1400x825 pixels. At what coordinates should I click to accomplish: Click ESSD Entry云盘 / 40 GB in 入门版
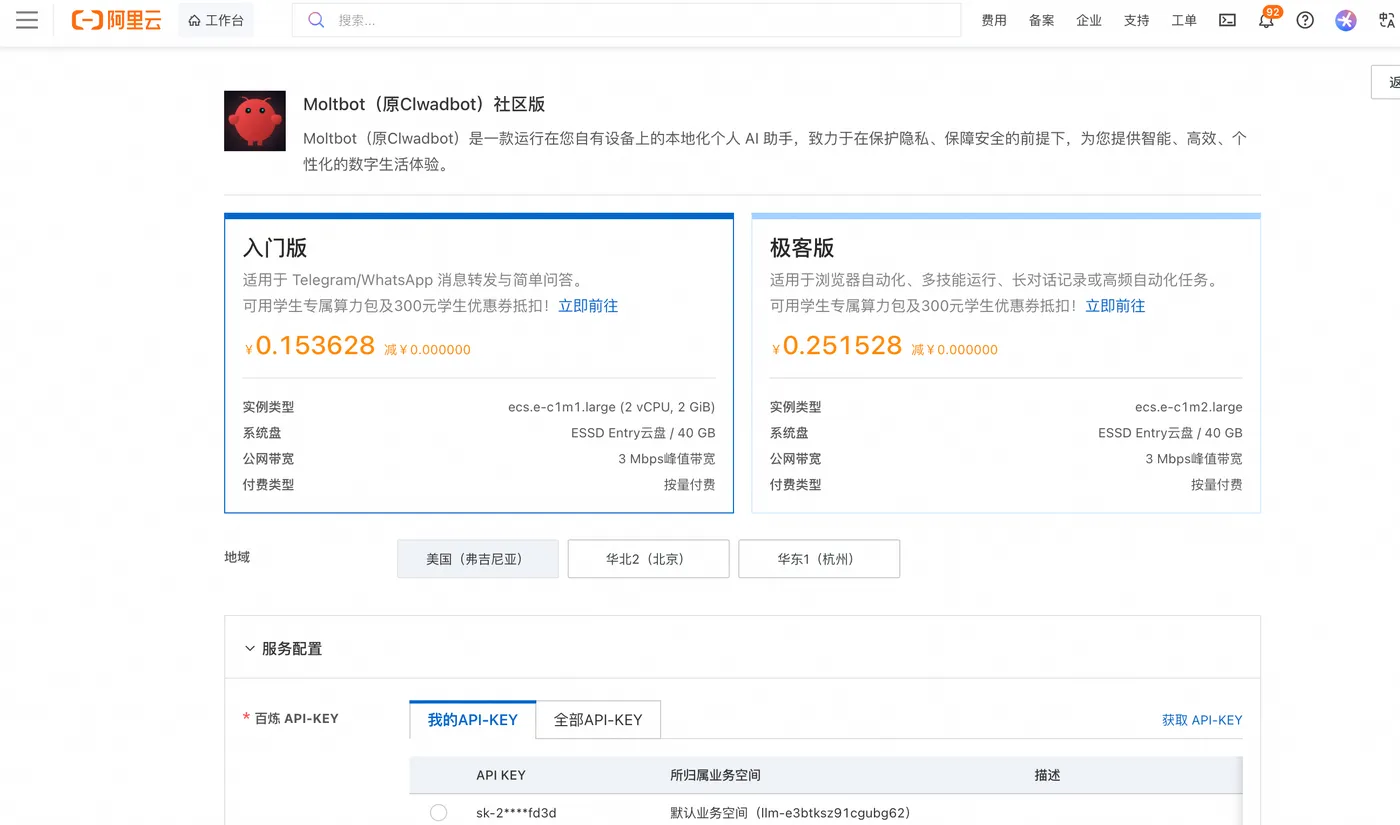point(643,433)
